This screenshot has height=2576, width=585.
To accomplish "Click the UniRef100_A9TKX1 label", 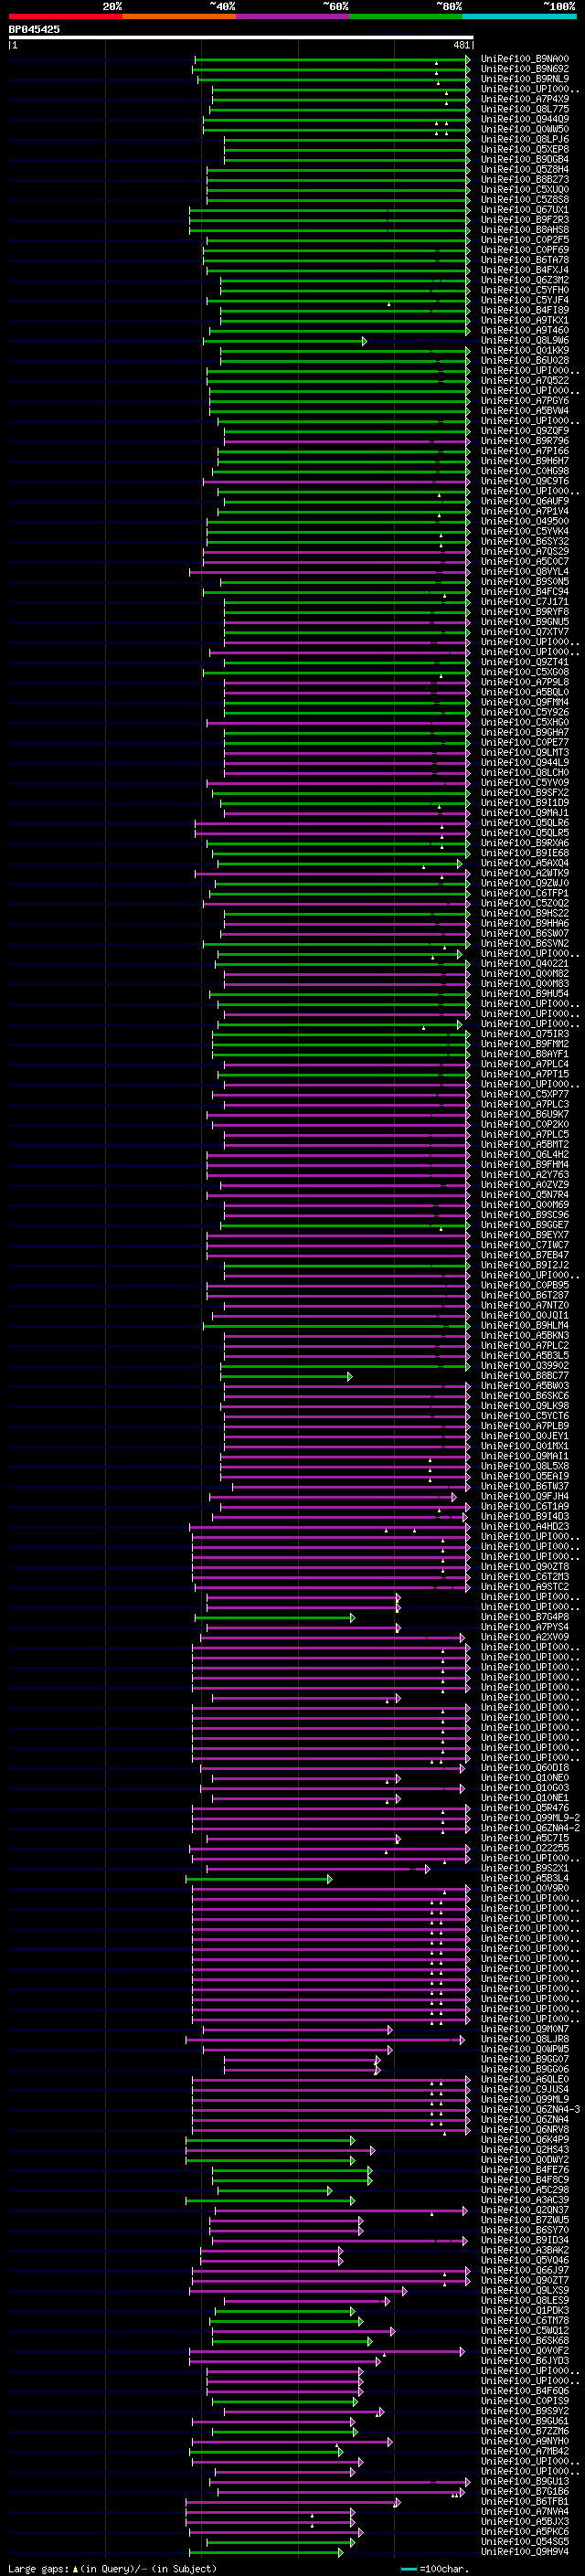I will (x=525, y=320).
